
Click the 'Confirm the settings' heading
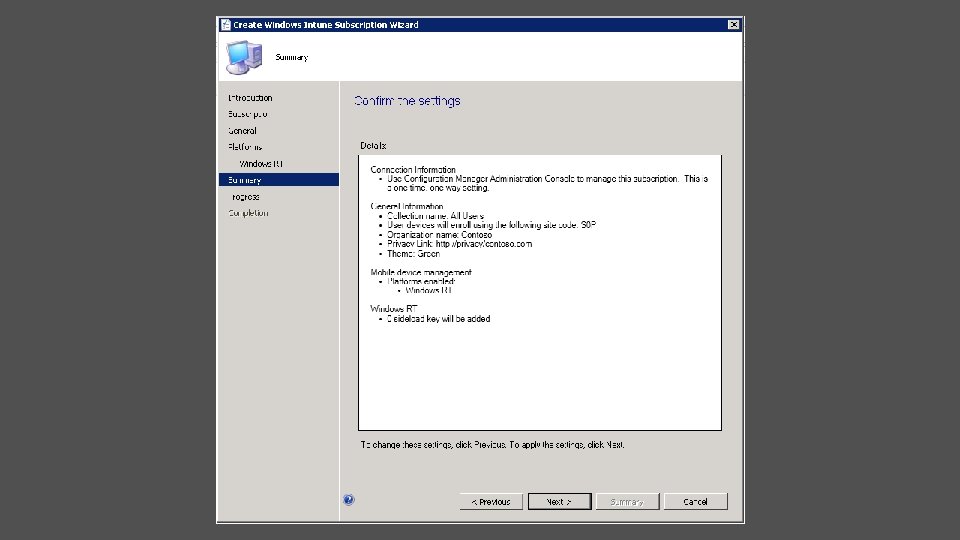(407, 101)
